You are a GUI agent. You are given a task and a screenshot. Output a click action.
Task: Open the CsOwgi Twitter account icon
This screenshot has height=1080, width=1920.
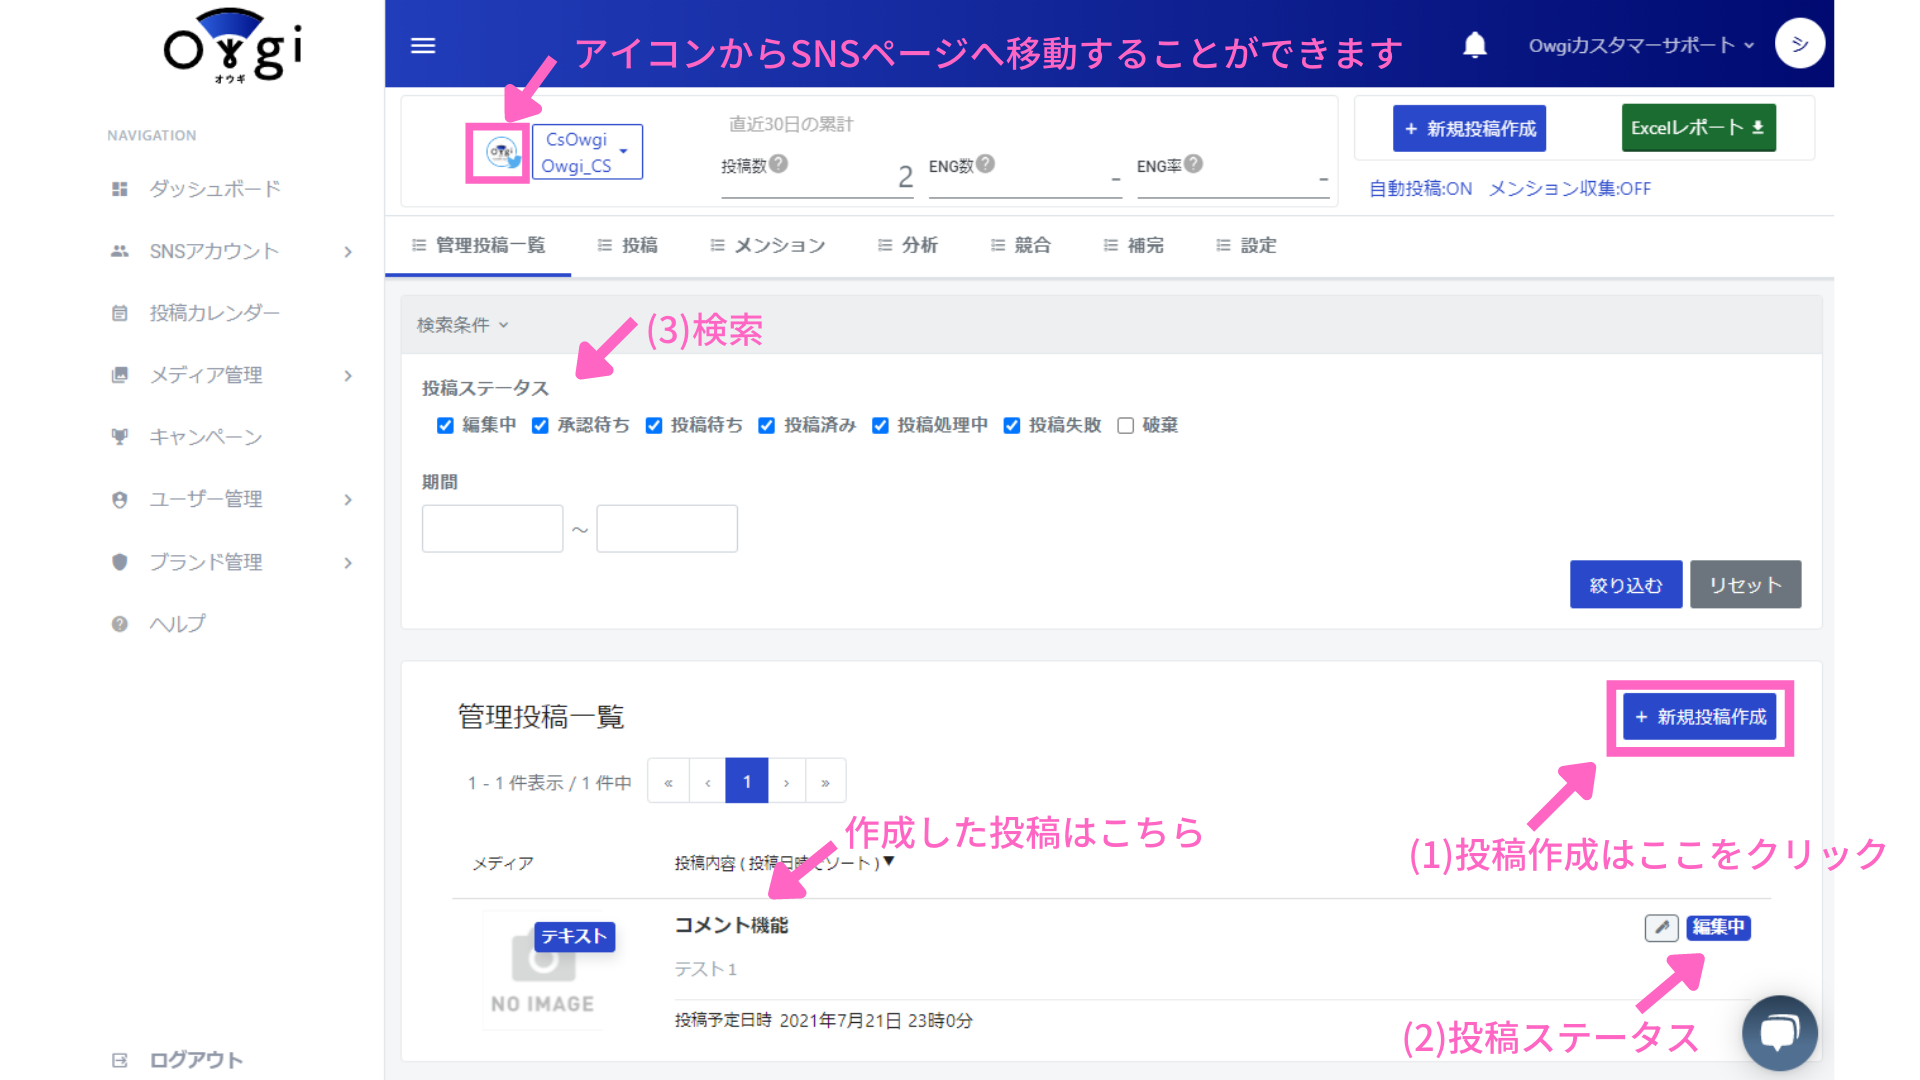click(x=501, y=152)
